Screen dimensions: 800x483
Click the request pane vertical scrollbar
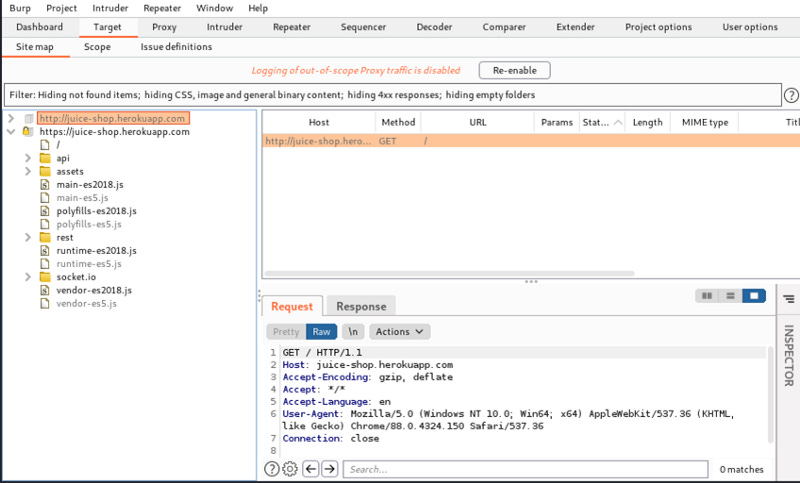pyautogui.click(x=769, y=394)
